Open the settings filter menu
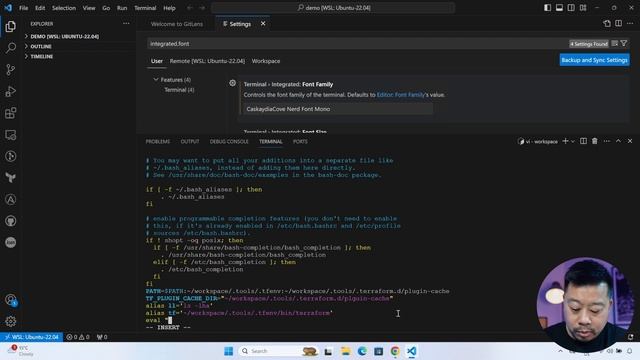Screen dimensions: 640x360 tap(624, 43)
